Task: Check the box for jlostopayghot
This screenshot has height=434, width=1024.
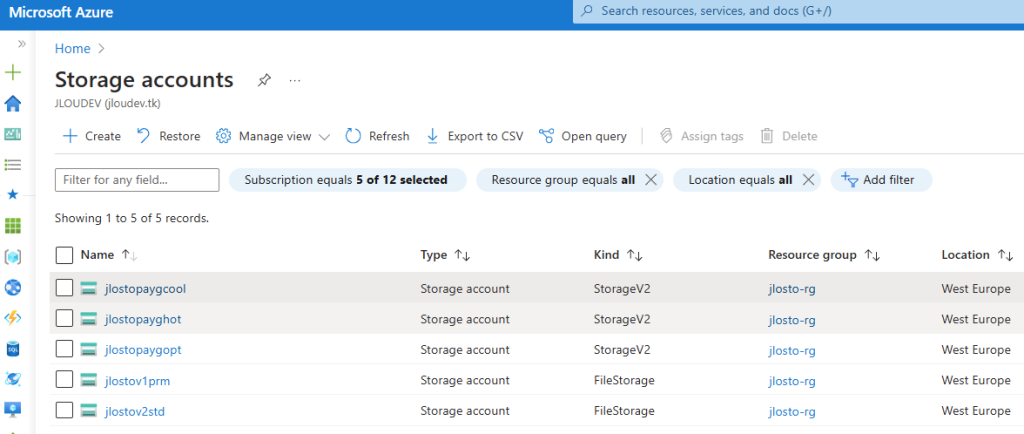Action: (x=64, y=318)
